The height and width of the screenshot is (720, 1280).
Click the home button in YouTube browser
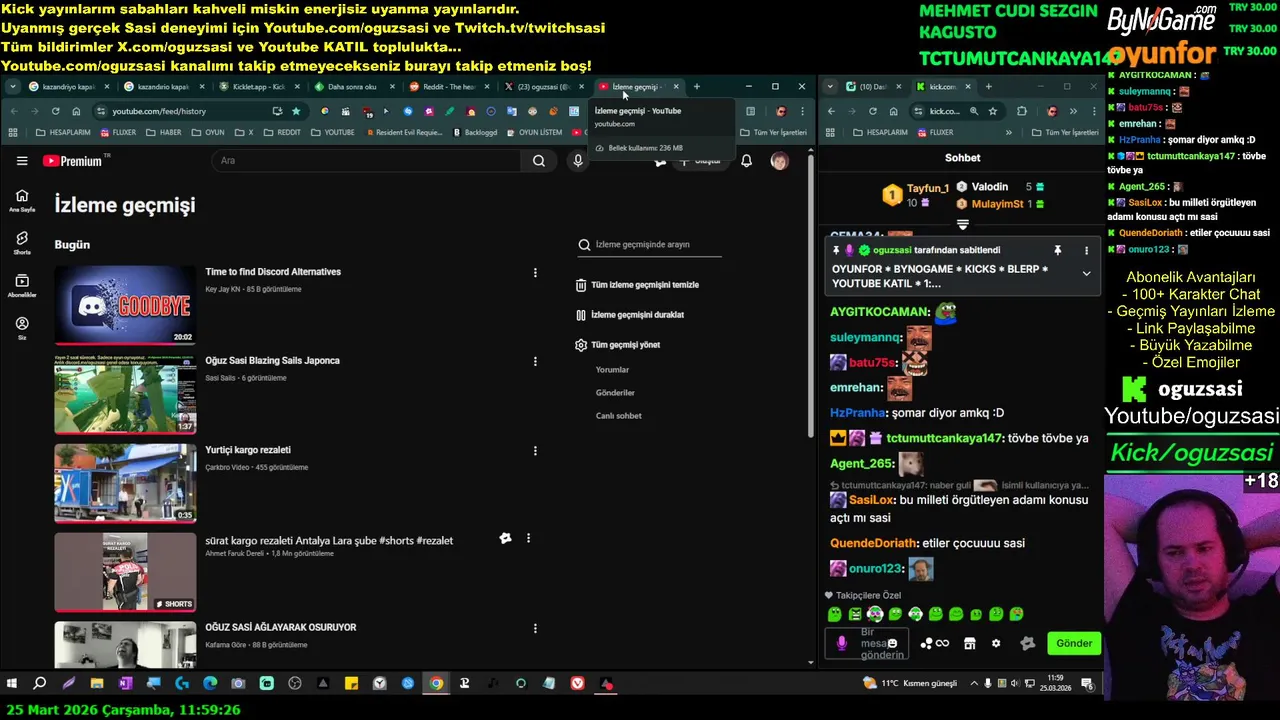[76, 111]
